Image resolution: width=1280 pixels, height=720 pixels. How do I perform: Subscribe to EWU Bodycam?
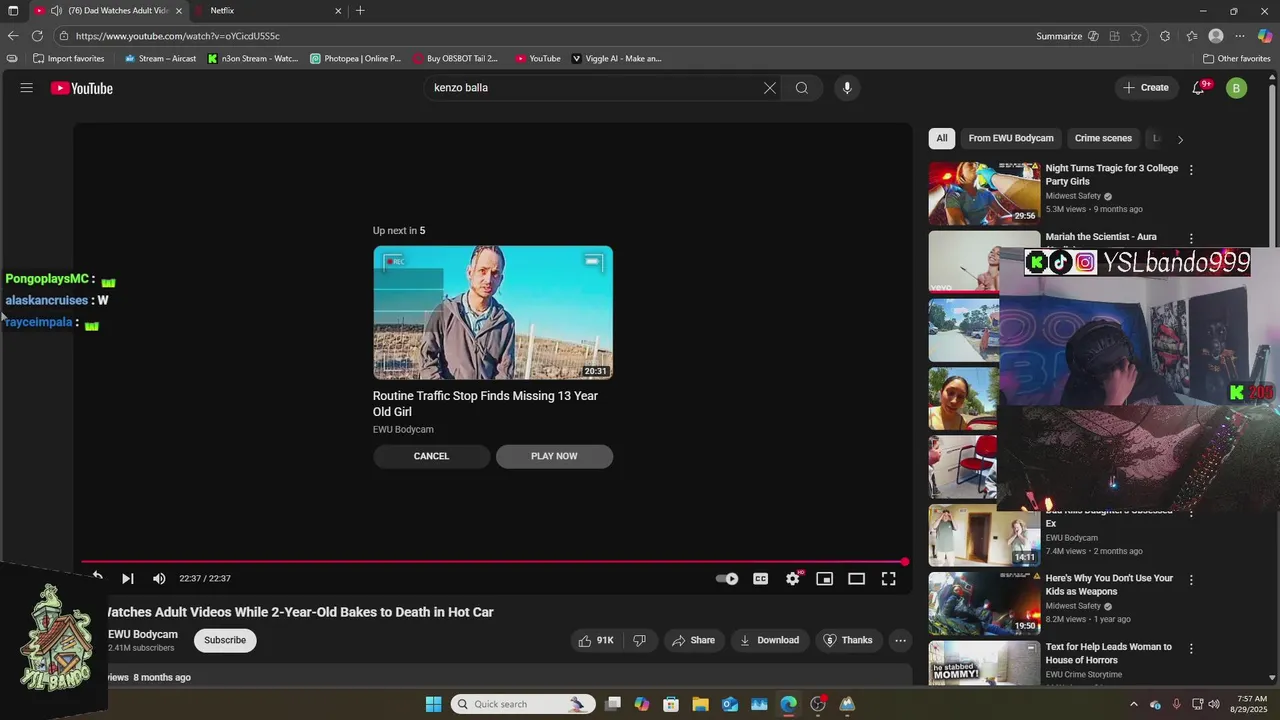[x=225, y=640]
